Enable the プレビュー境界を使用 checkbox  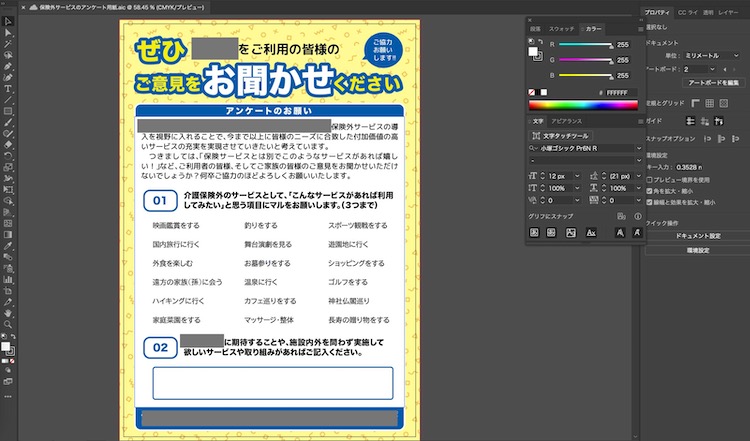pos(650,179)
